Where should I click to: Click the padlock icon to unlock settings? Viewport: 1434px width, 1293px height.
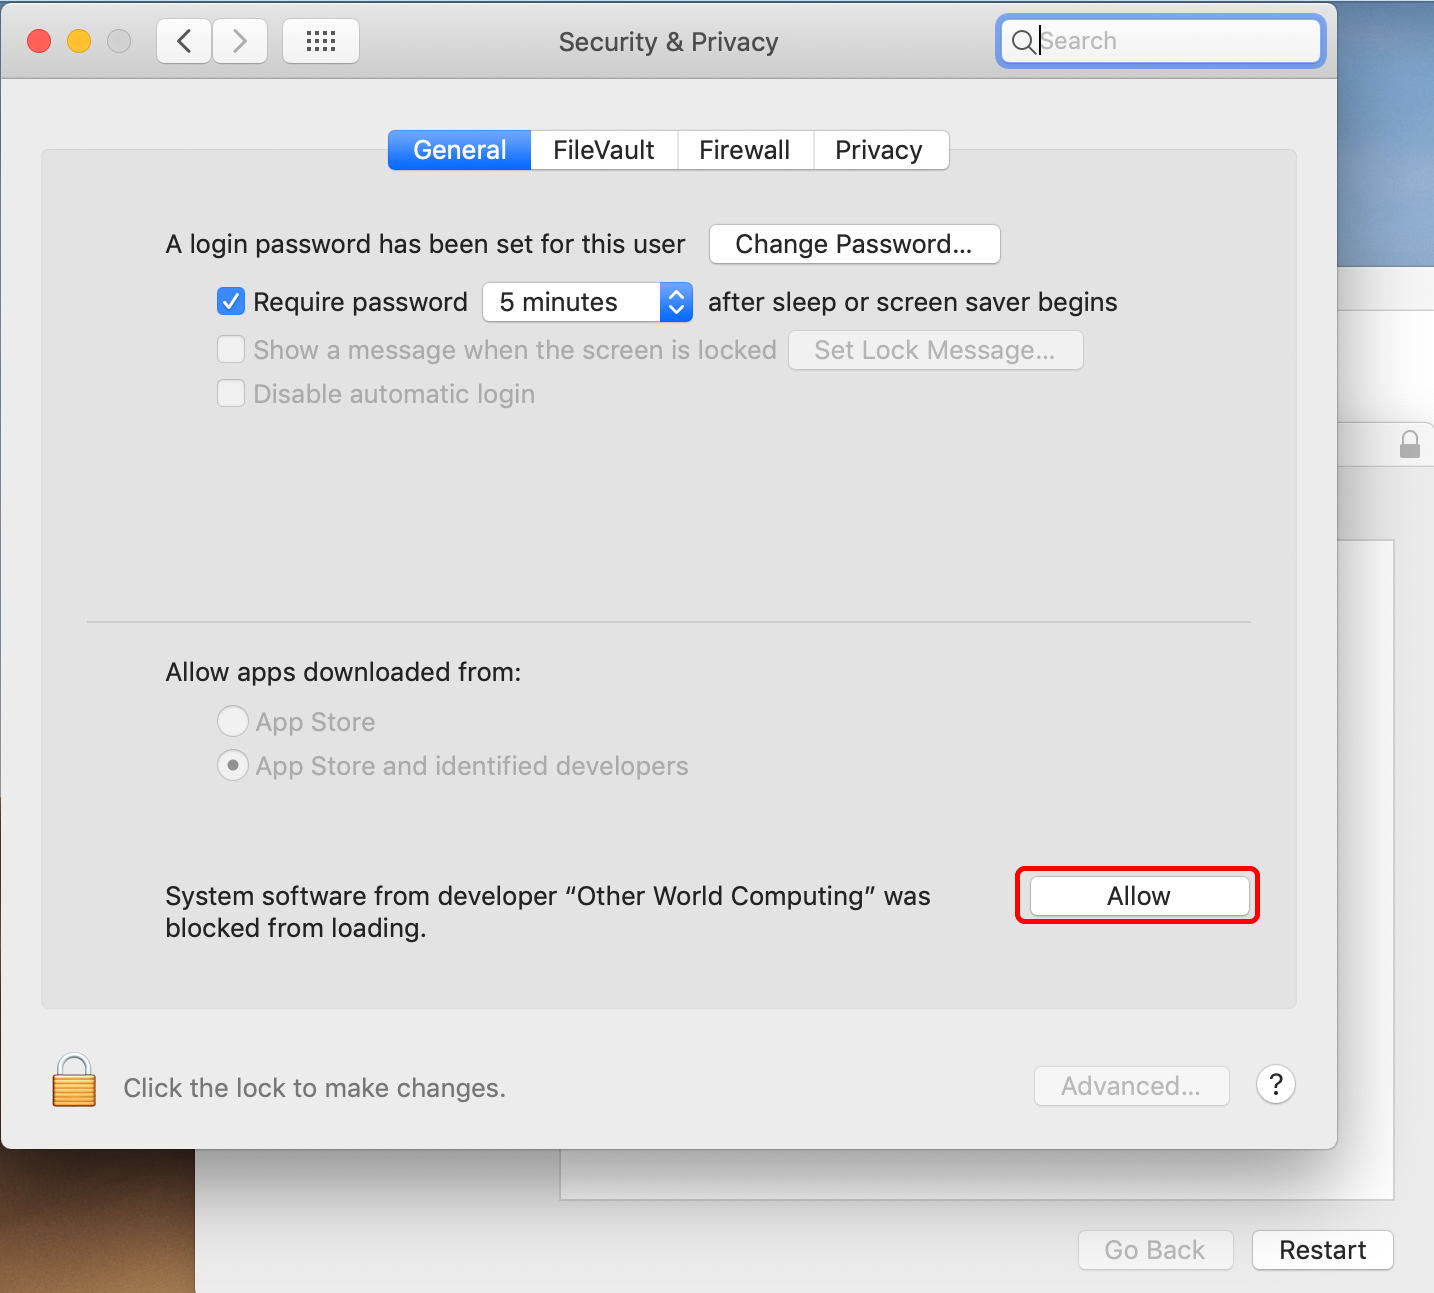coord(74,1082)
